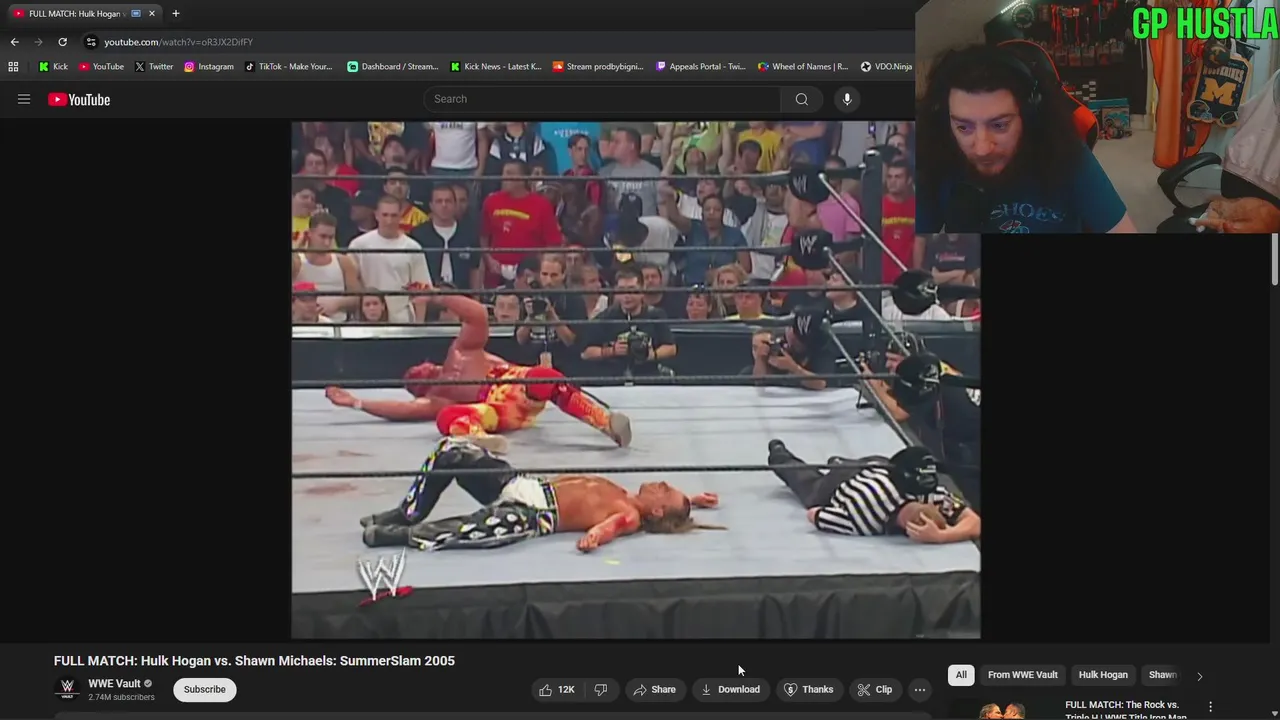Open the apps grid in bookmarks bar

[13, 67]
